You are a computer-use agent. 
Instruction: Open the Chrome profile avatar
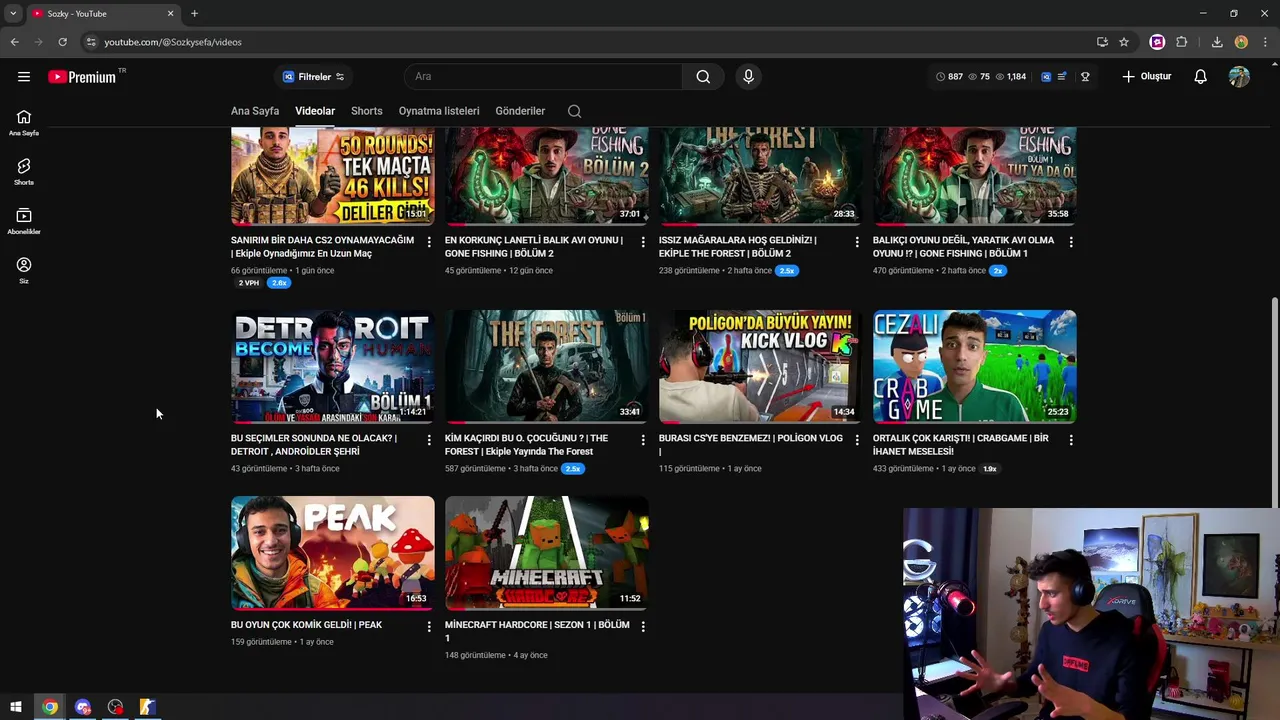1241,42
